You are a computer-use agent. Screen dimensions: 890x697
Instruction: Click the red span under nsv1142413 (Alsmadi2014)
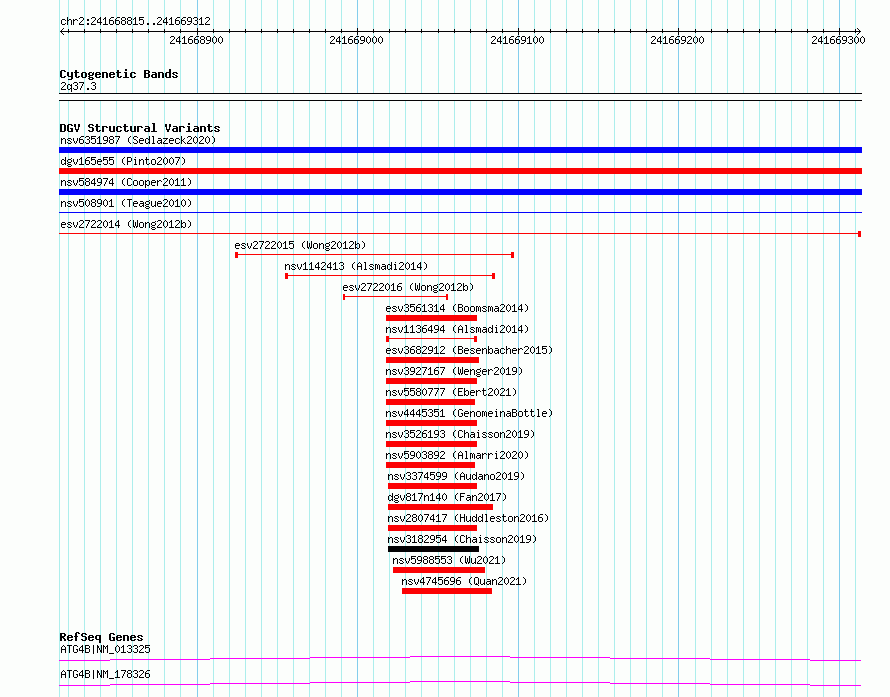click(390, 276)
